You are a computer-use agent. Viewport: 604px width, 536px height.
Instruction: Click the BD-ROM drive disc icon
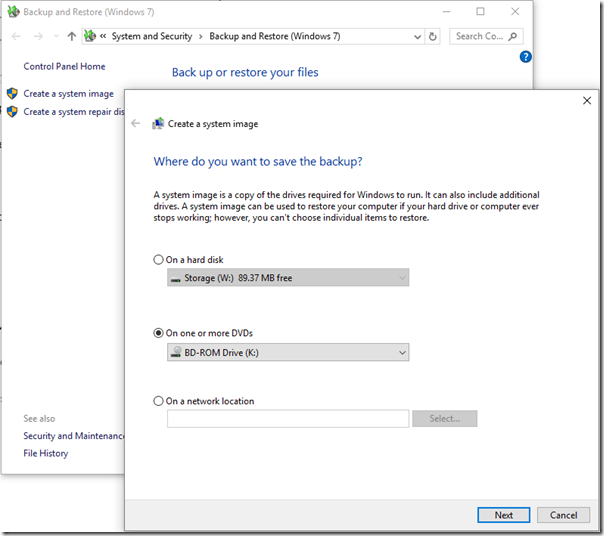point(176,352)
